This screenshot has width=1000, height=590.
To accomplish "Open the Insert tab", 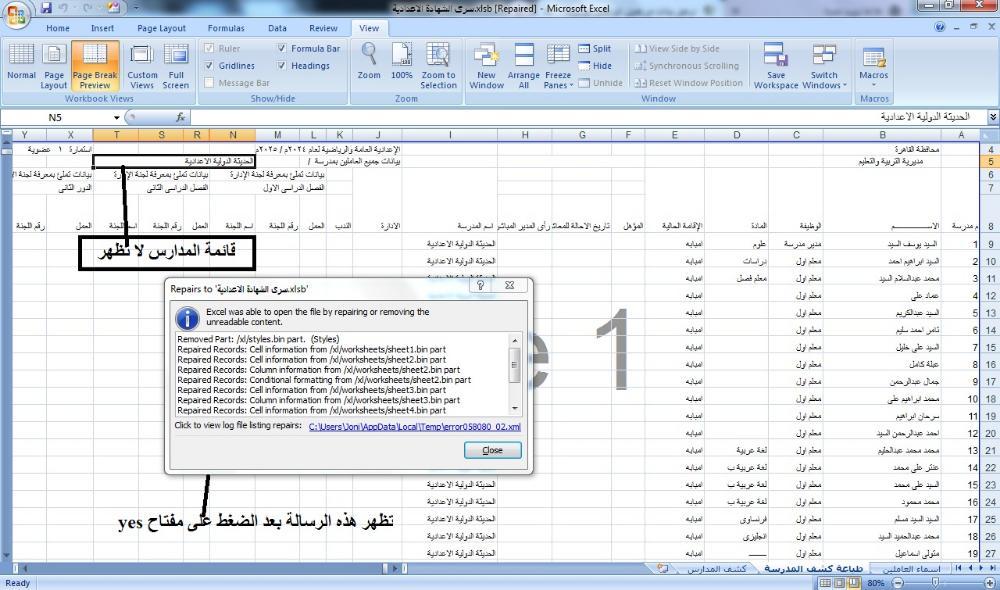I will pos(102,28).
